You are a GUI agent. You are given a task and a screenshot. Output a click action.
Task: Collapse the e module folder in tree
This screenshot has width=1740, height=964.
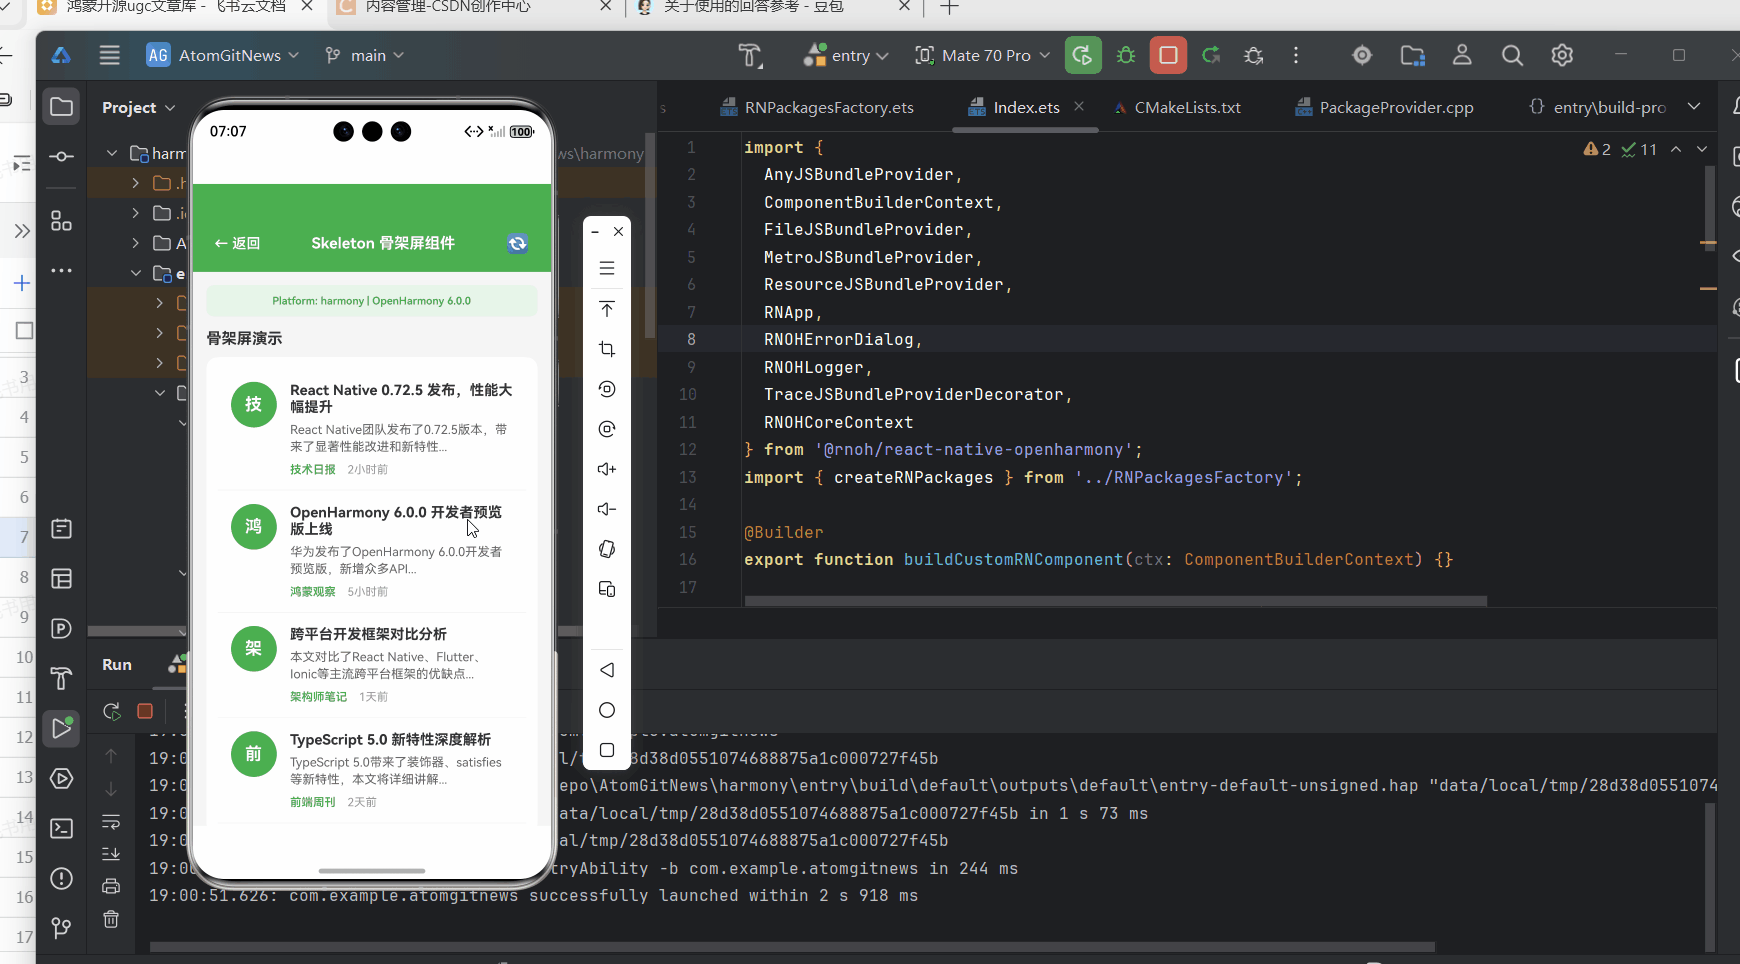(136, 273)
